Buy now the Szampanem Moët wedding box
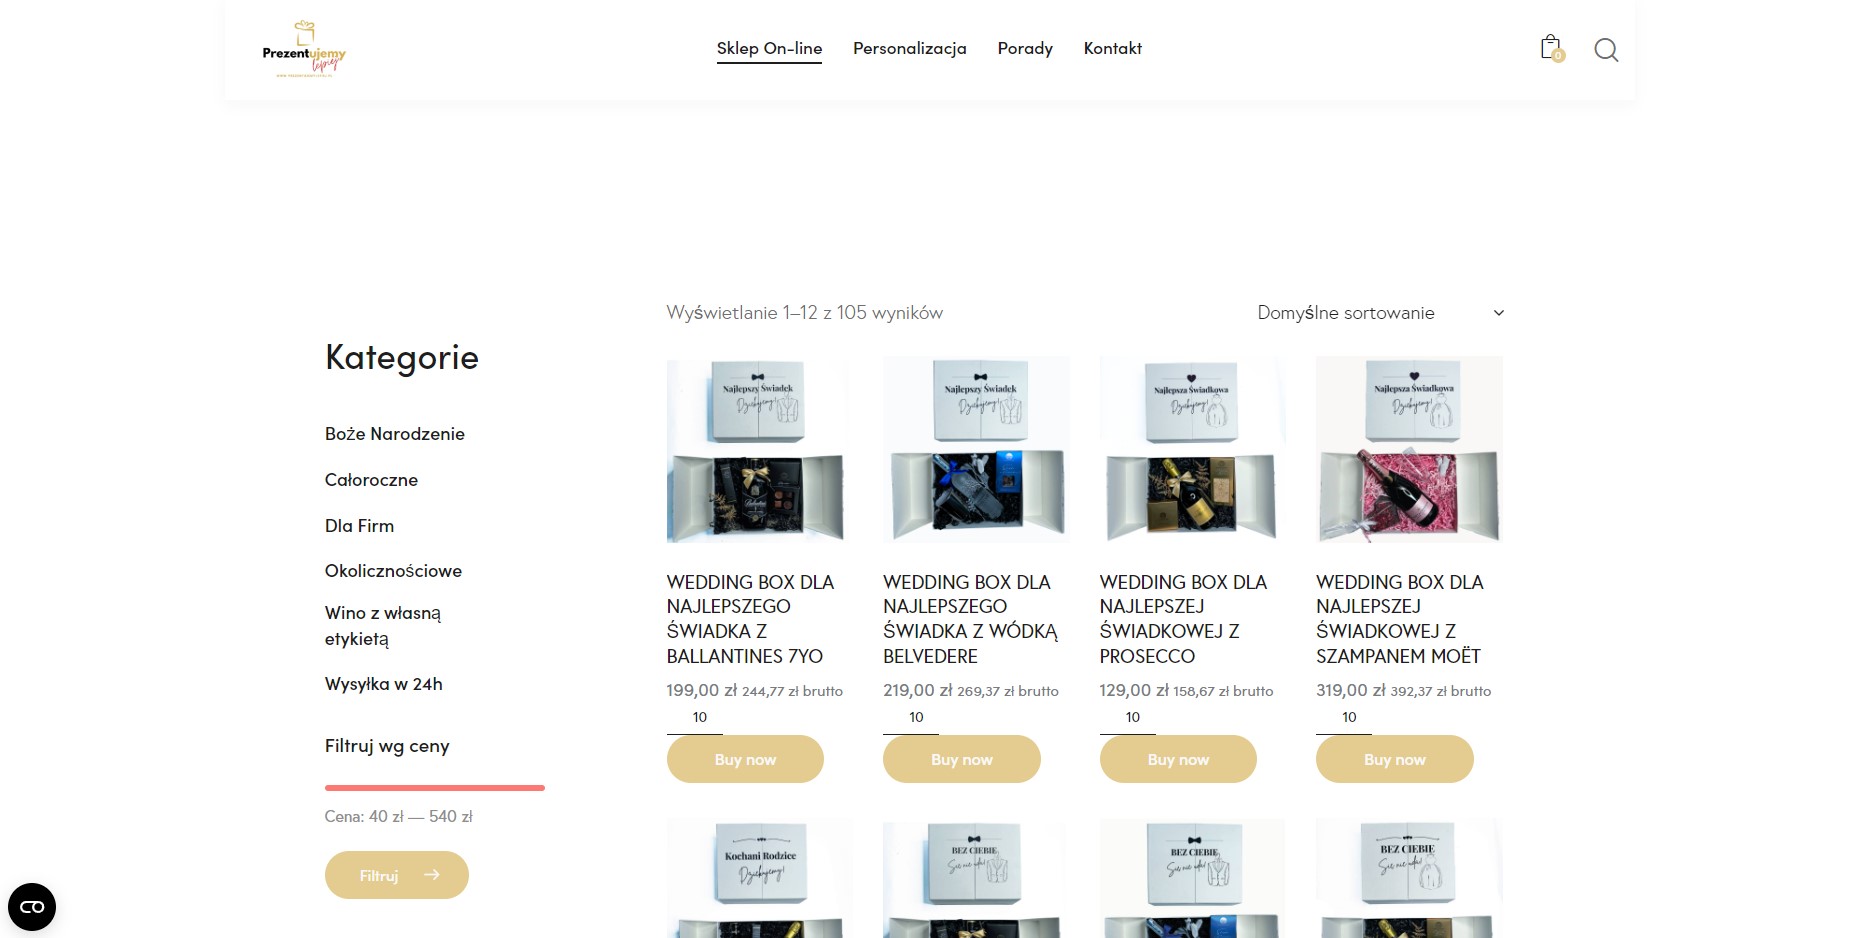This screenshot has width=1858, height=938. (1394, 759)
